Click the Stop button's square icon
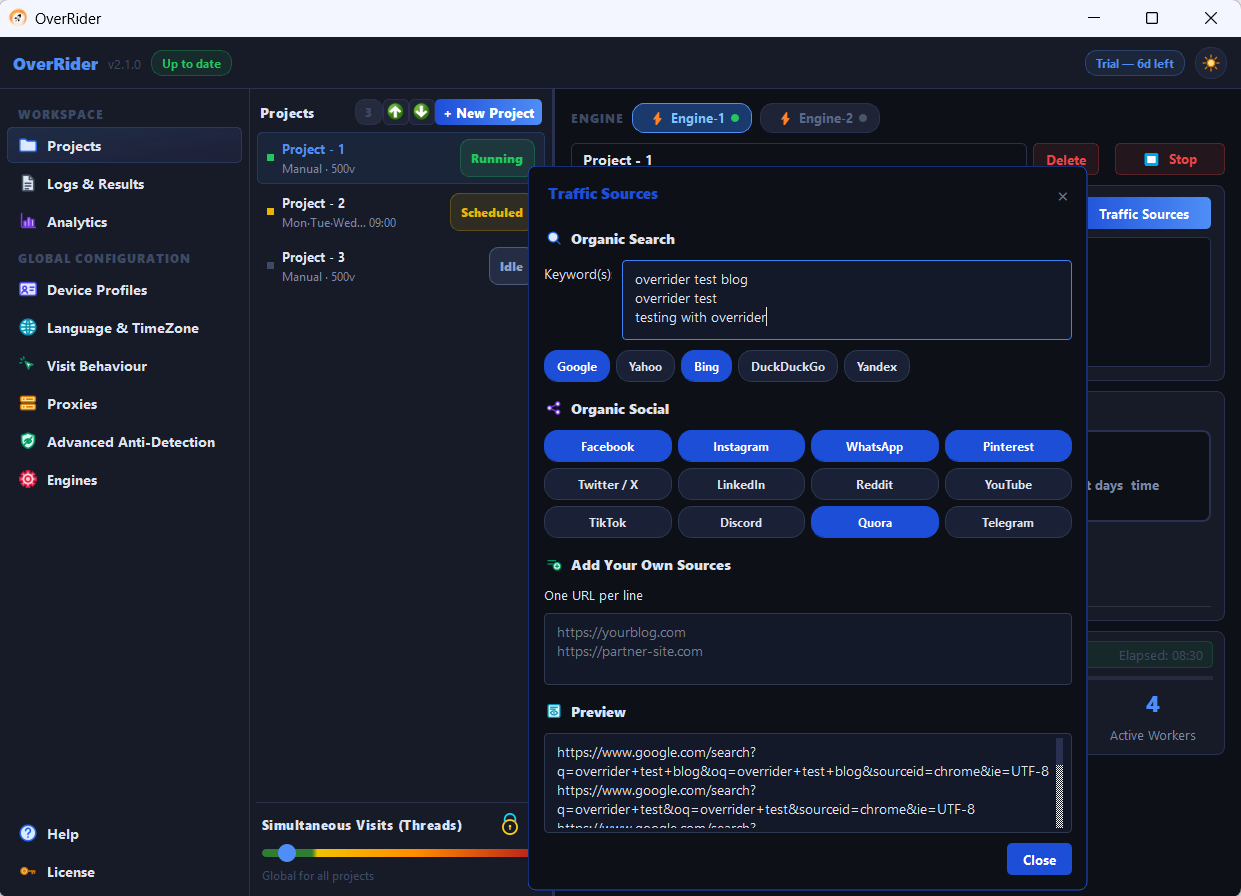Screen dimensions: 1241x896 click(x=1152, y=160)
